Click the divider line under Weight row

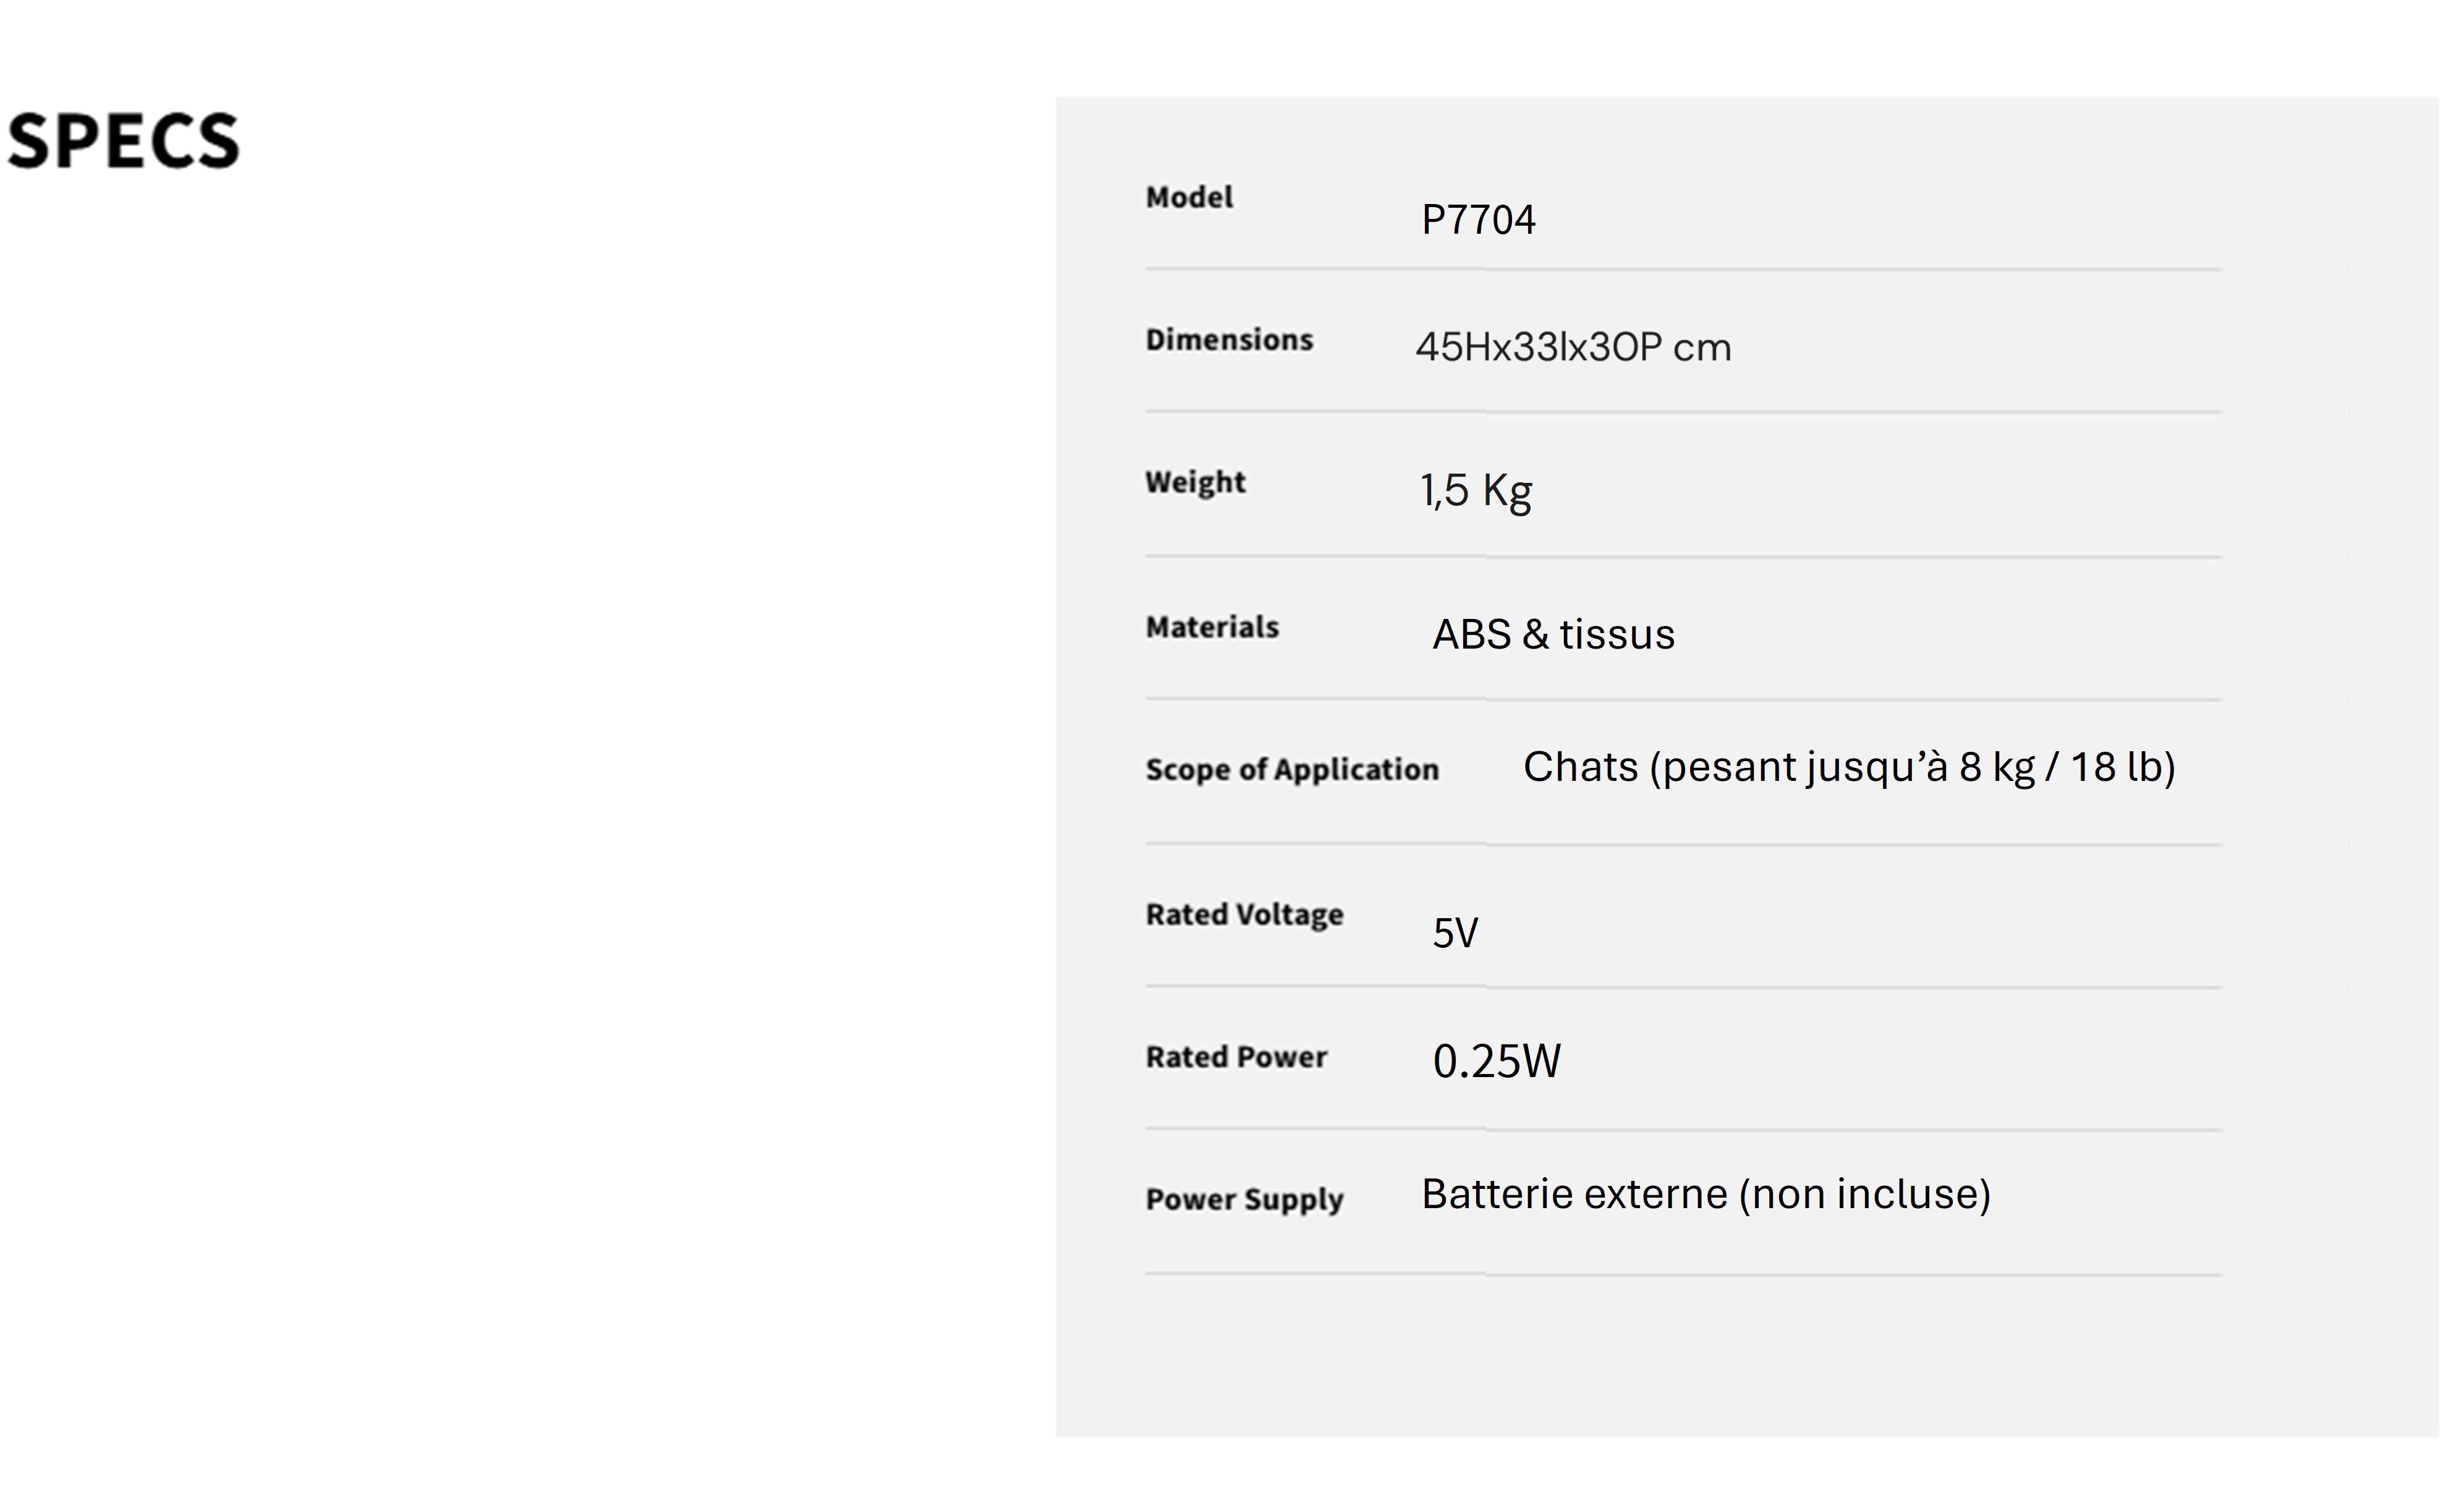[x=1682, y=556]
